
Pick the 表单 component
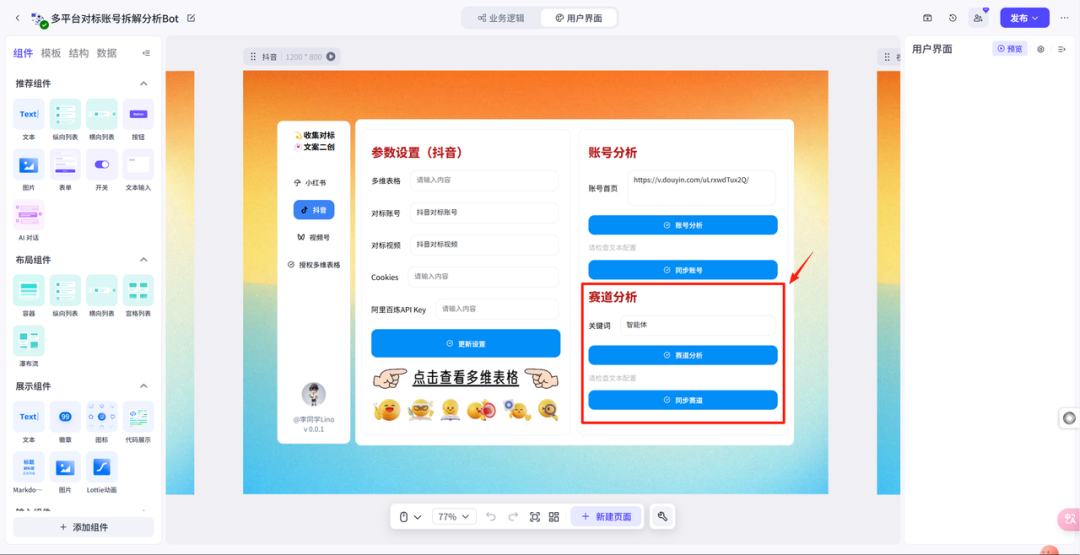[65, 170]
